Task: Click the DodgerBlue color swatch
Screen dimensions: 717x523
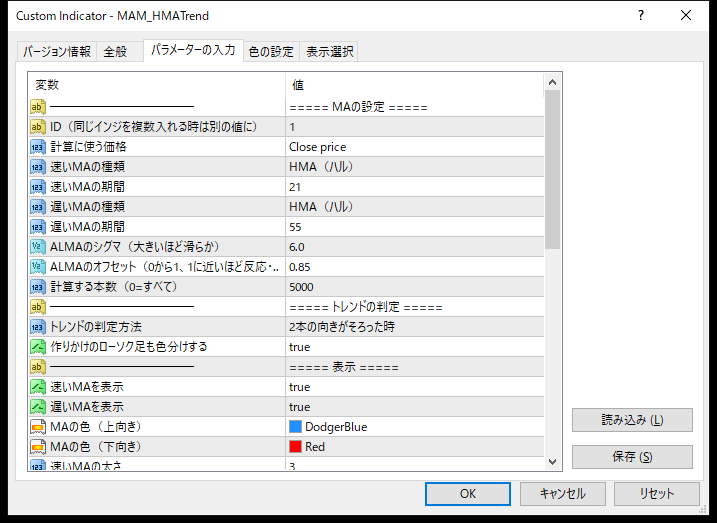Action: coord(295,427)
